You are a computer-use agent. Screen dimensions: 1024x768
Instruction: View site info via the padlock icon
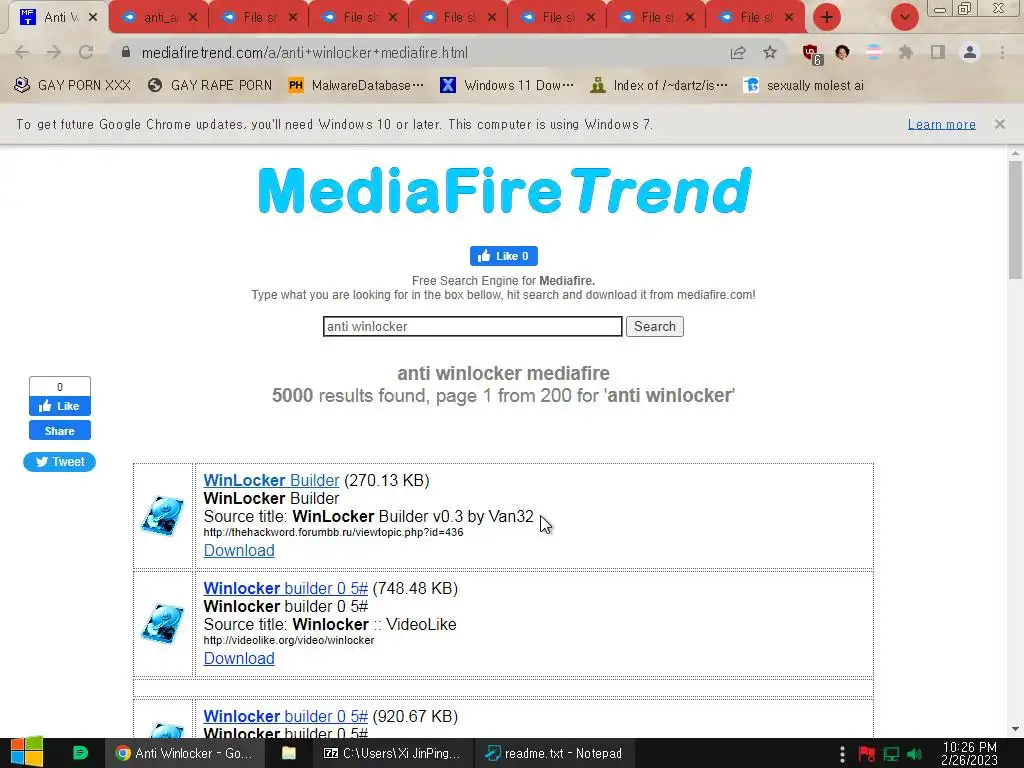pyautogui.click(x=126, y=52)
